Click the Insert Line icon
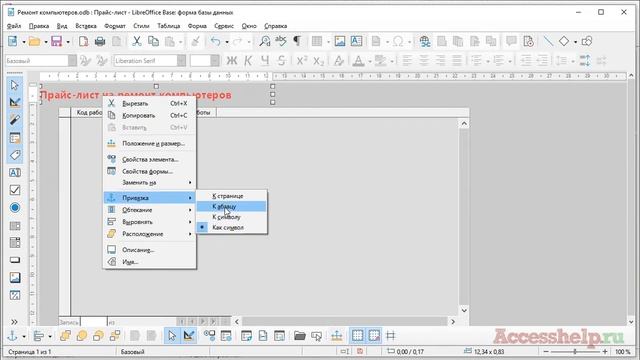This screenshot has height=360, width=640. (x=548, y=41)
